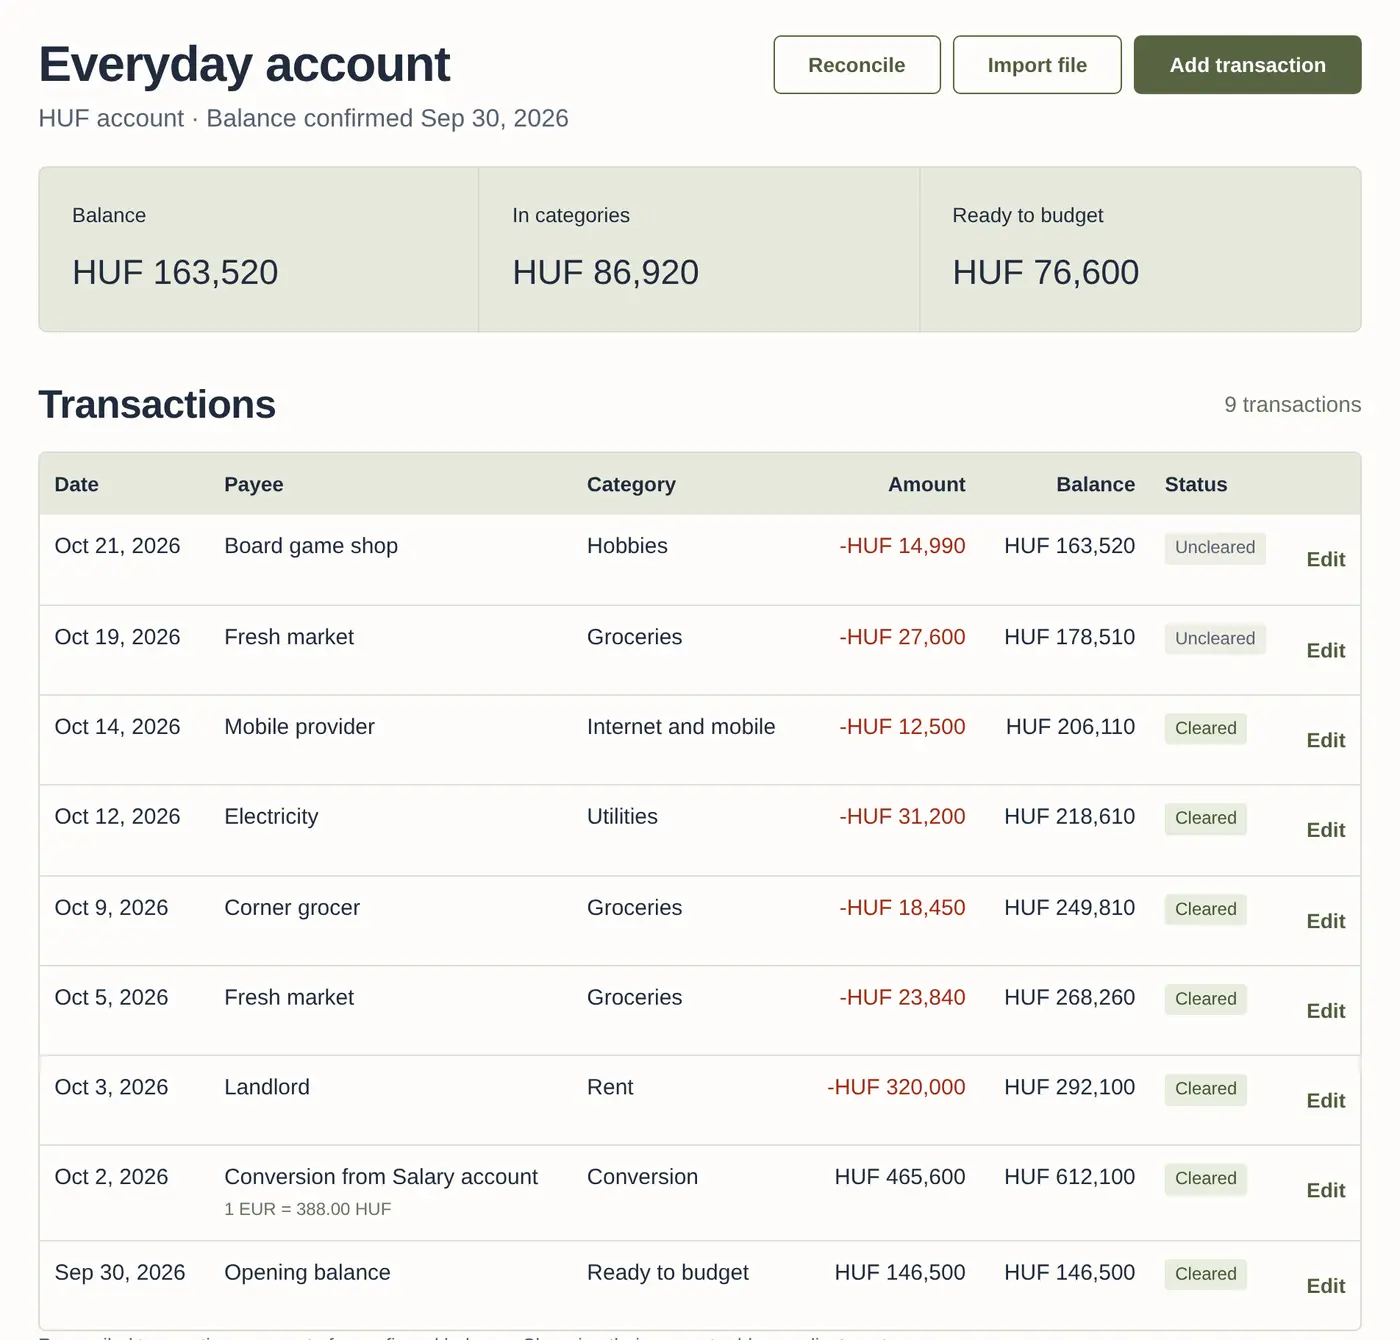Click the '1 EUR = 388.00 HUF' exchange rate note

(308, 1209)
